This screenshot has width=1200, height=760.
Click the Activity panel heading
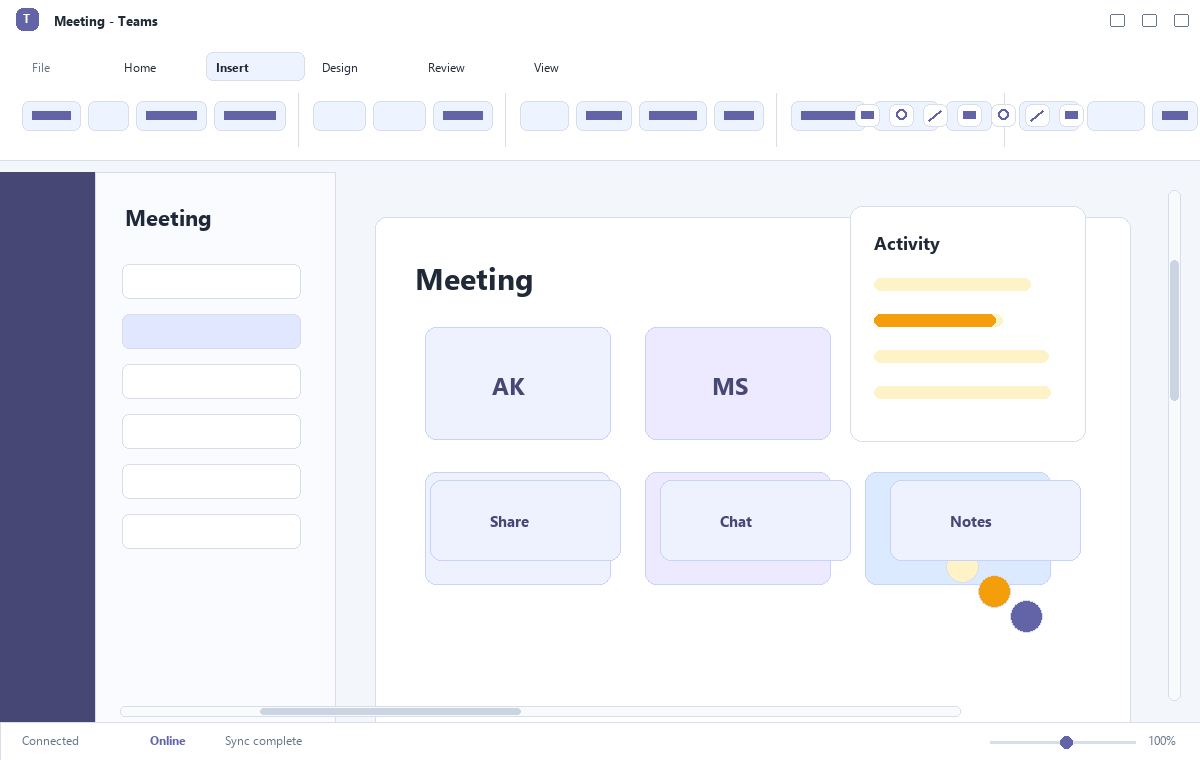(907, 243)
